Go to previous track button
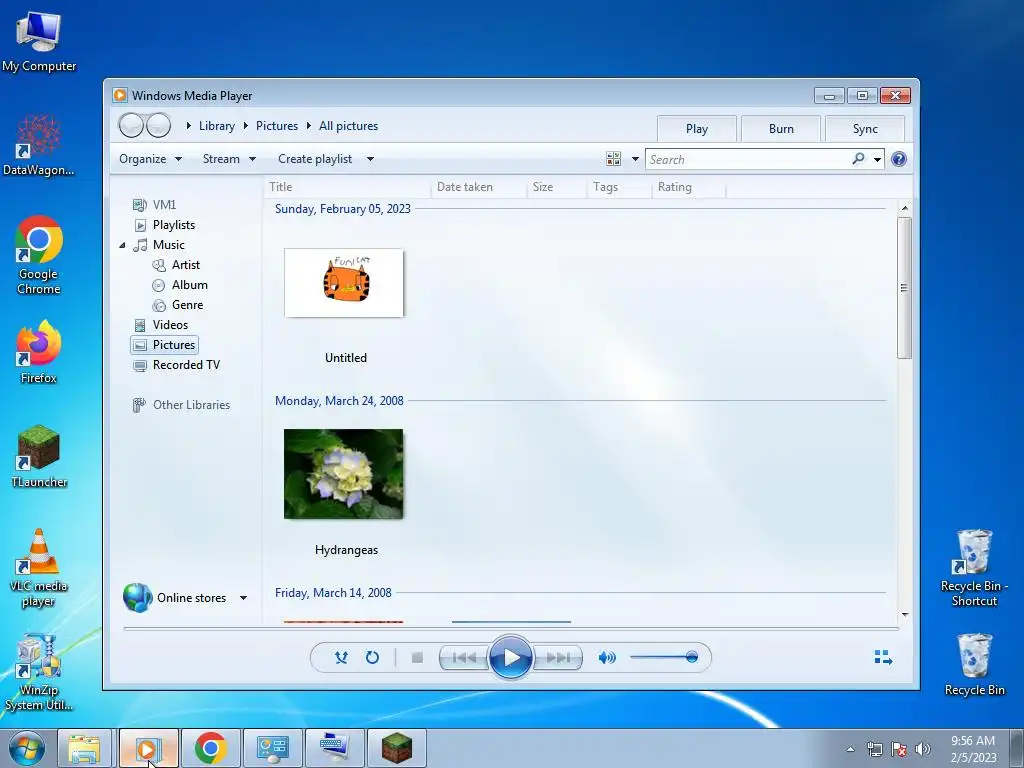1024x768 pixels. (x=464, y=658)
